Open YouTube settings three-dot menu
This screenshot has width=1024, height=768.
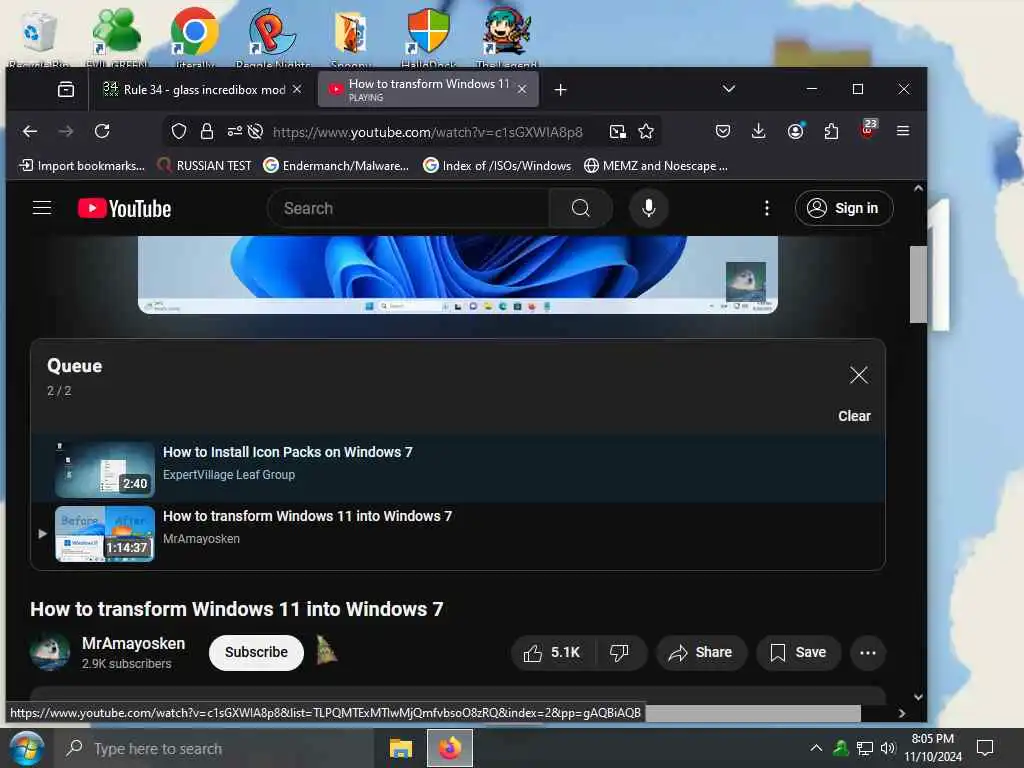coord(767,208)
